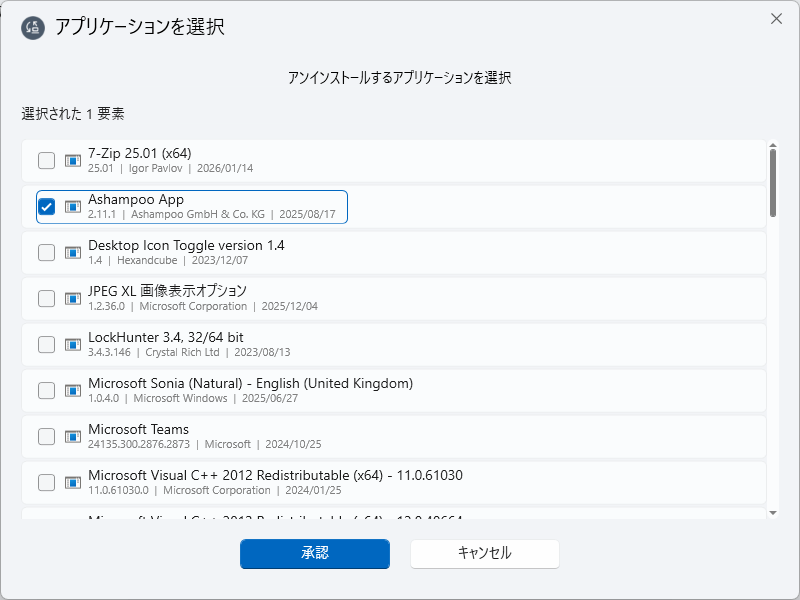Click the dialog's title bar app icon

pos(33,27)
